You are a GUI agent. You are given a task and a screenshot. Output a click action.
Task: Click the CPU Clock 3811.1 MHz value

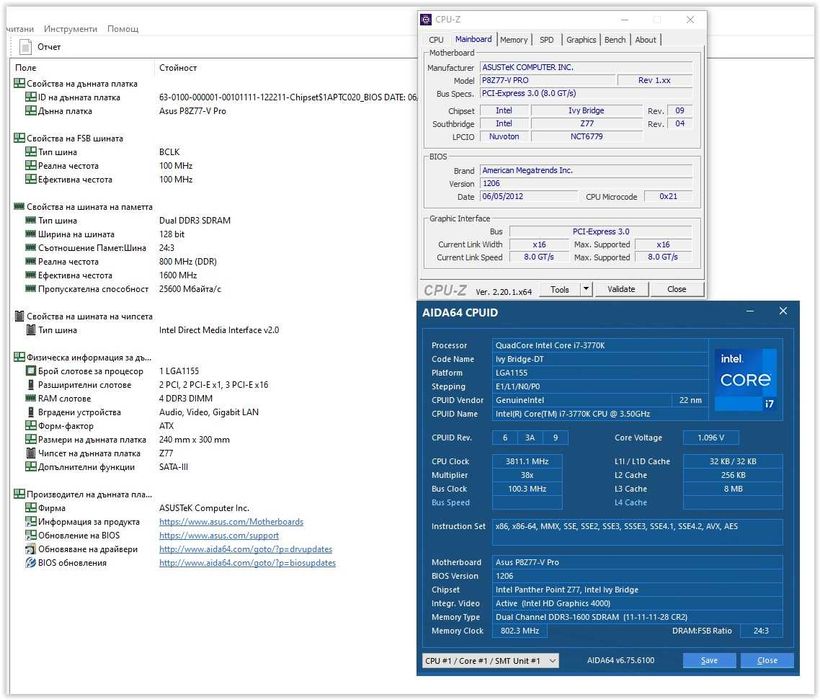point(527,461)
